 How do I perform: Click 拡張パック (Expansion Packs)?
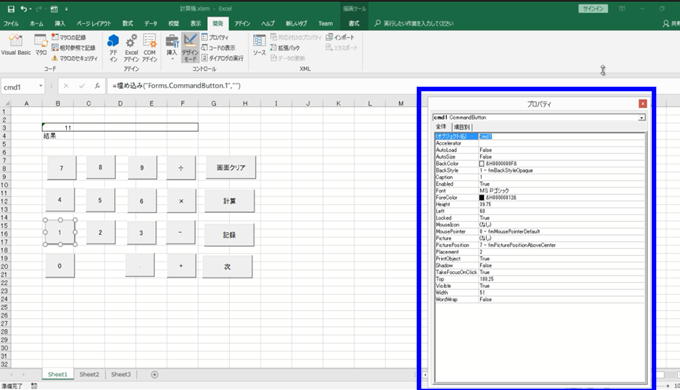(285, 47)
